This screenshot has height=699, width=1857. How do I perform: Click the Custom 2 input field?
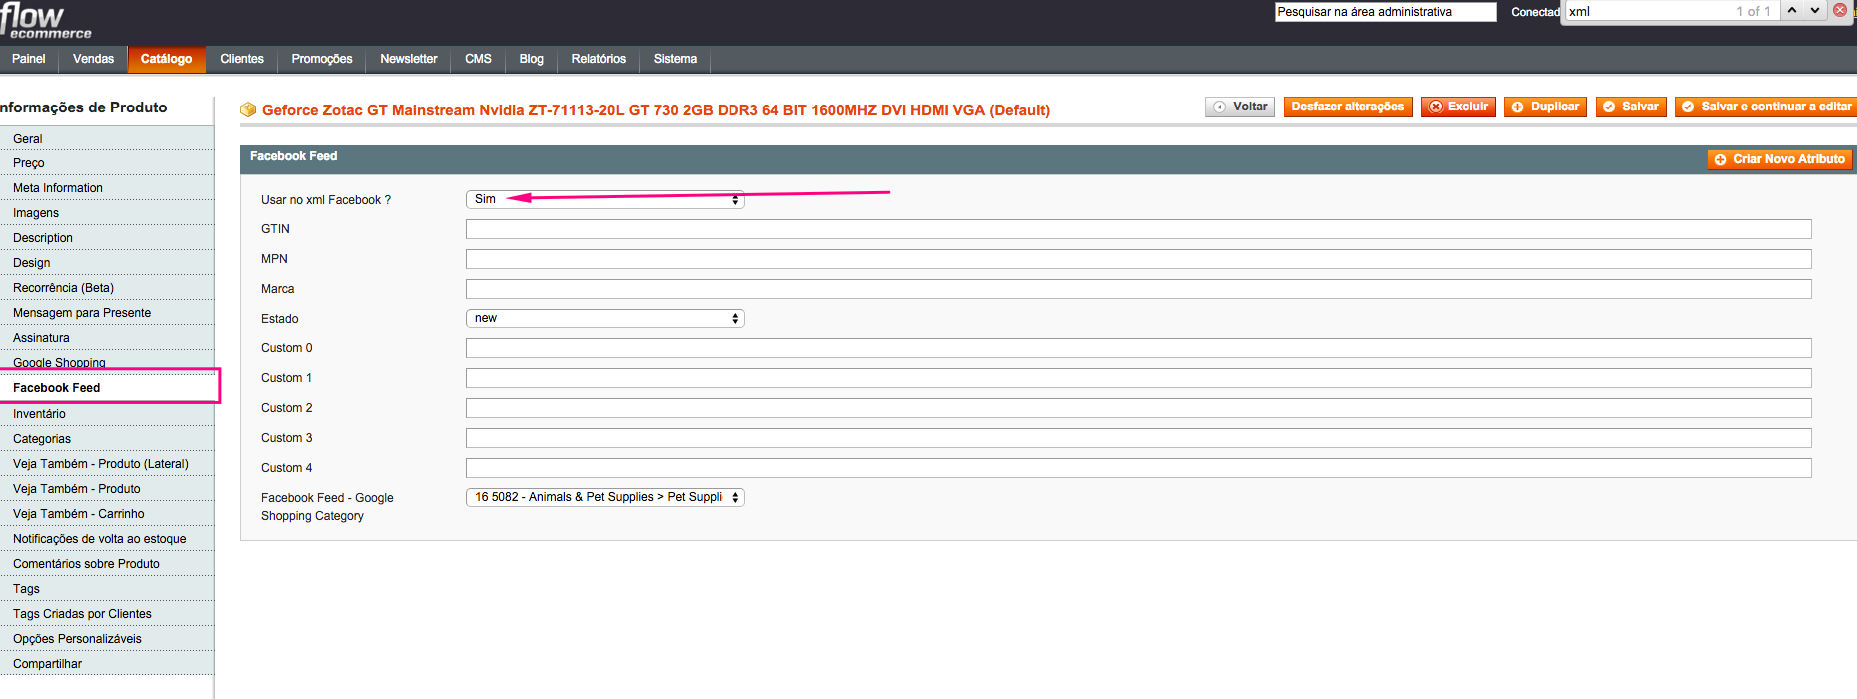click(1138, 408)
